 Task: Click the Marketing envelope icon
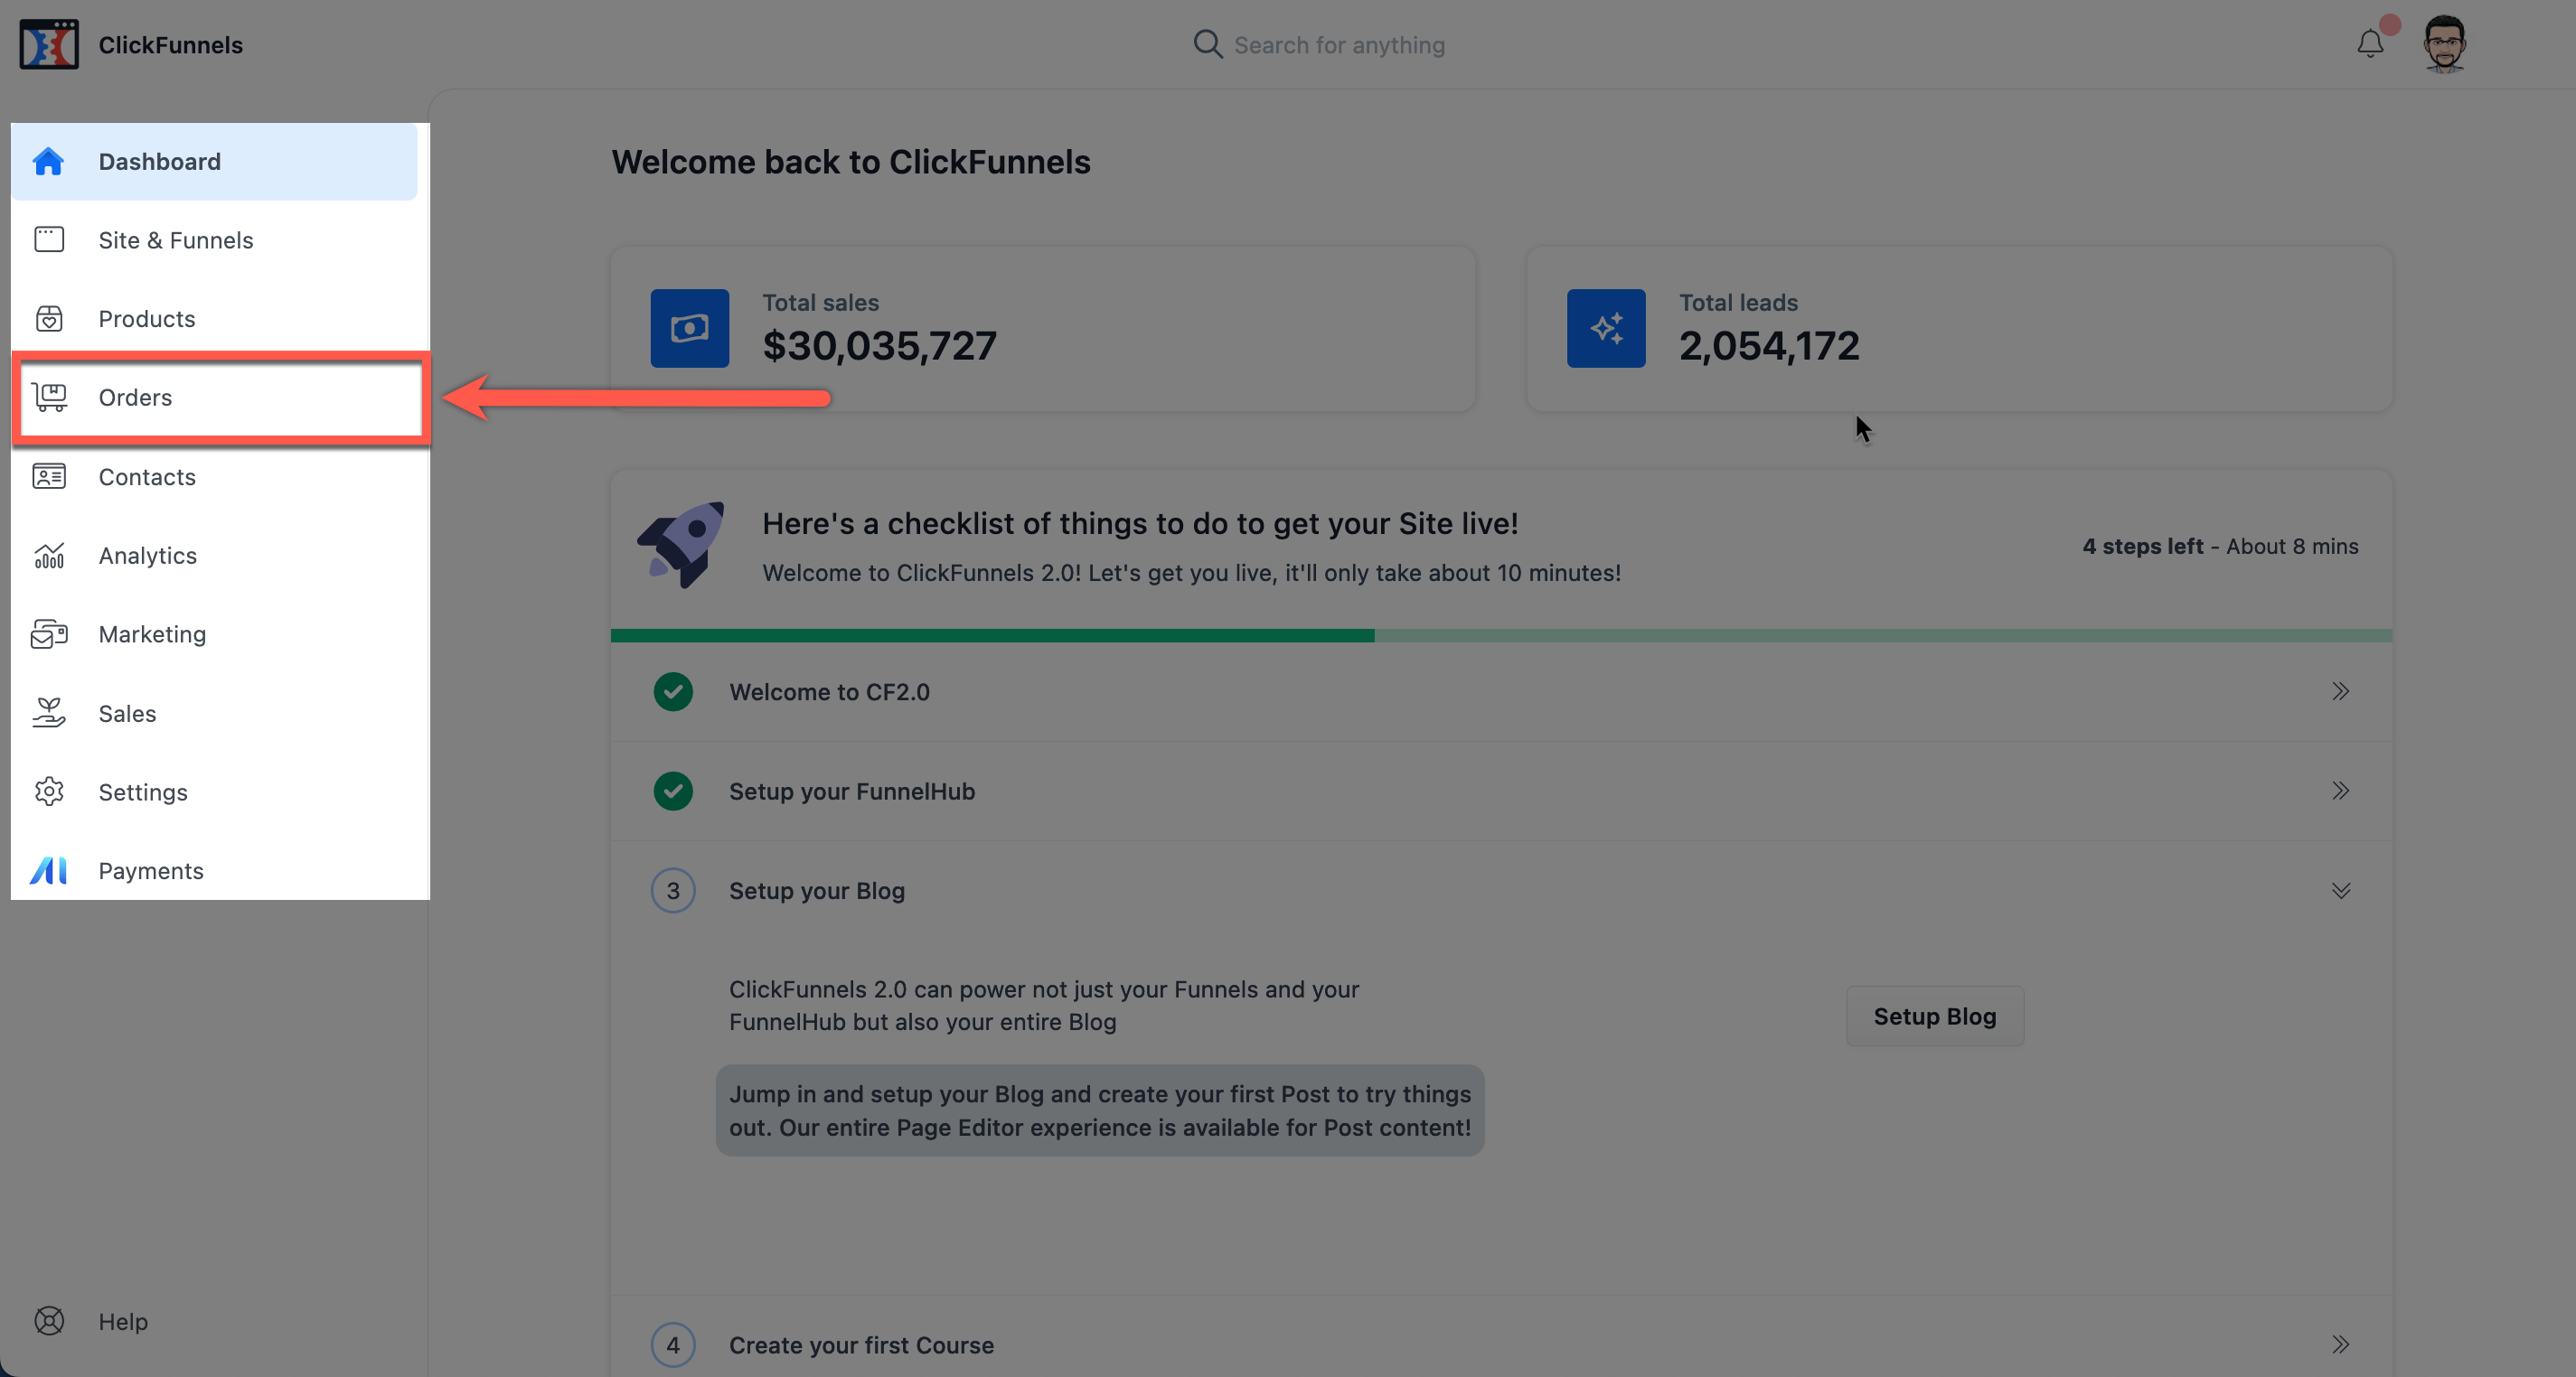pyautogui.click(x=49, y=634)
